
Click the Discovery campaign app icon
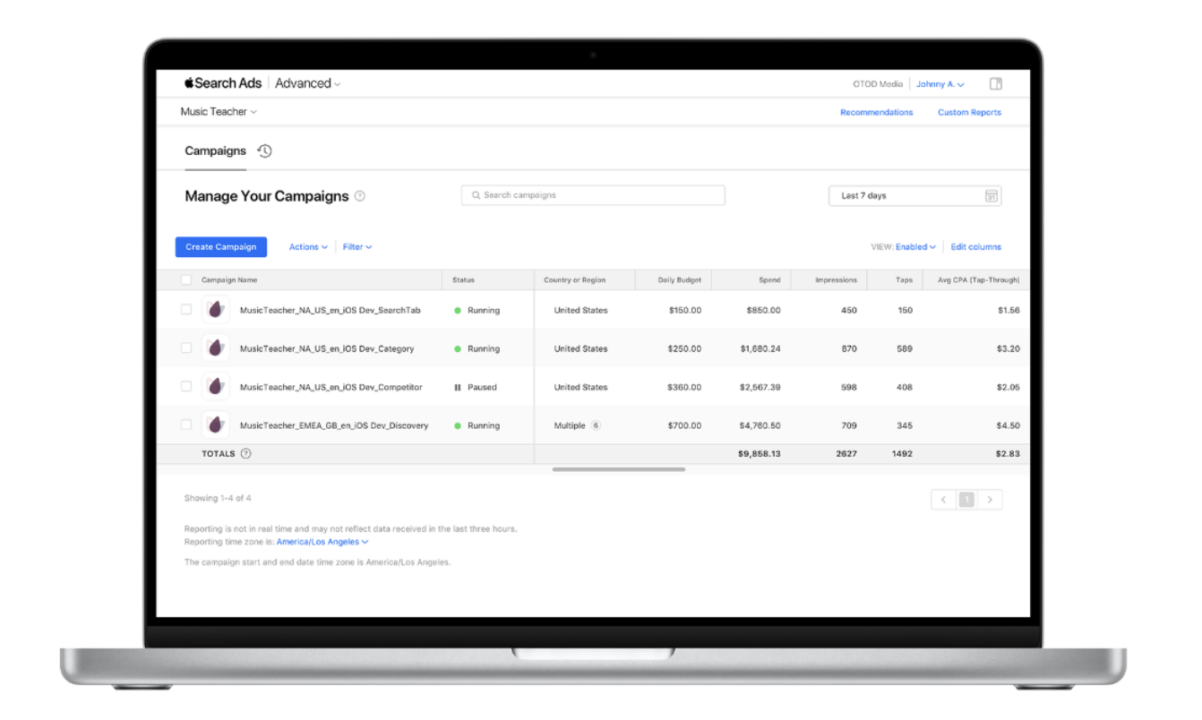(216, 425)
